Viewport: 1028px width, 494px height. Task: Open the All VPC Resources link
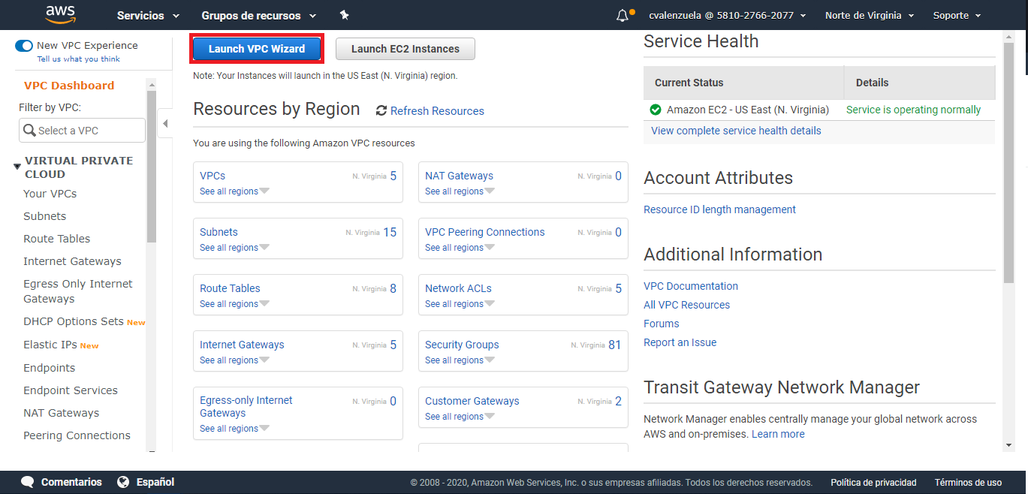pos(686,305)
